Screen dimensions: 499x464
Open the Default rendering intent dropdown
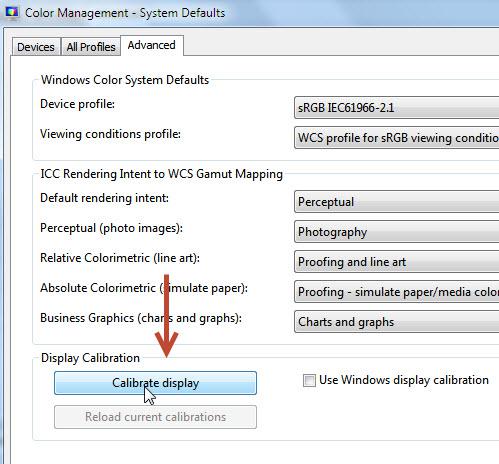point(396,202)
